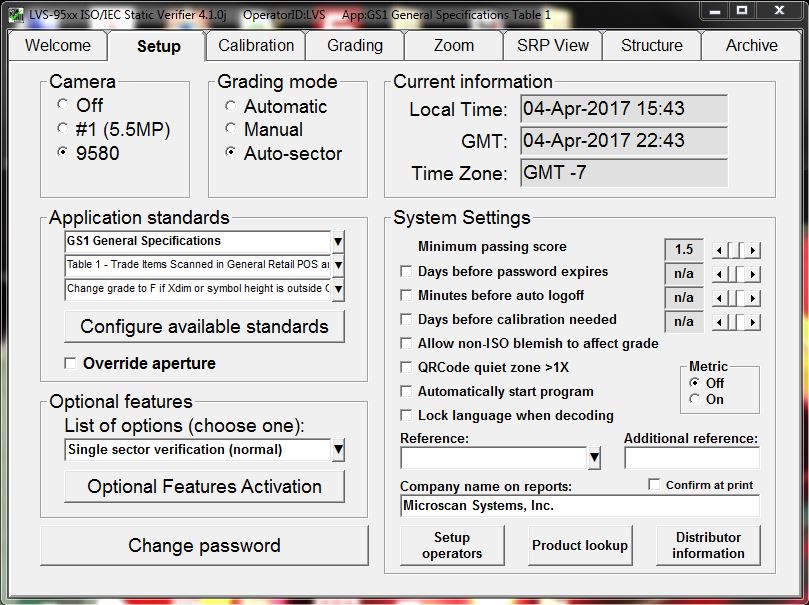
Task: Enable Automatically start program checkbox
Action: [406, 391]
